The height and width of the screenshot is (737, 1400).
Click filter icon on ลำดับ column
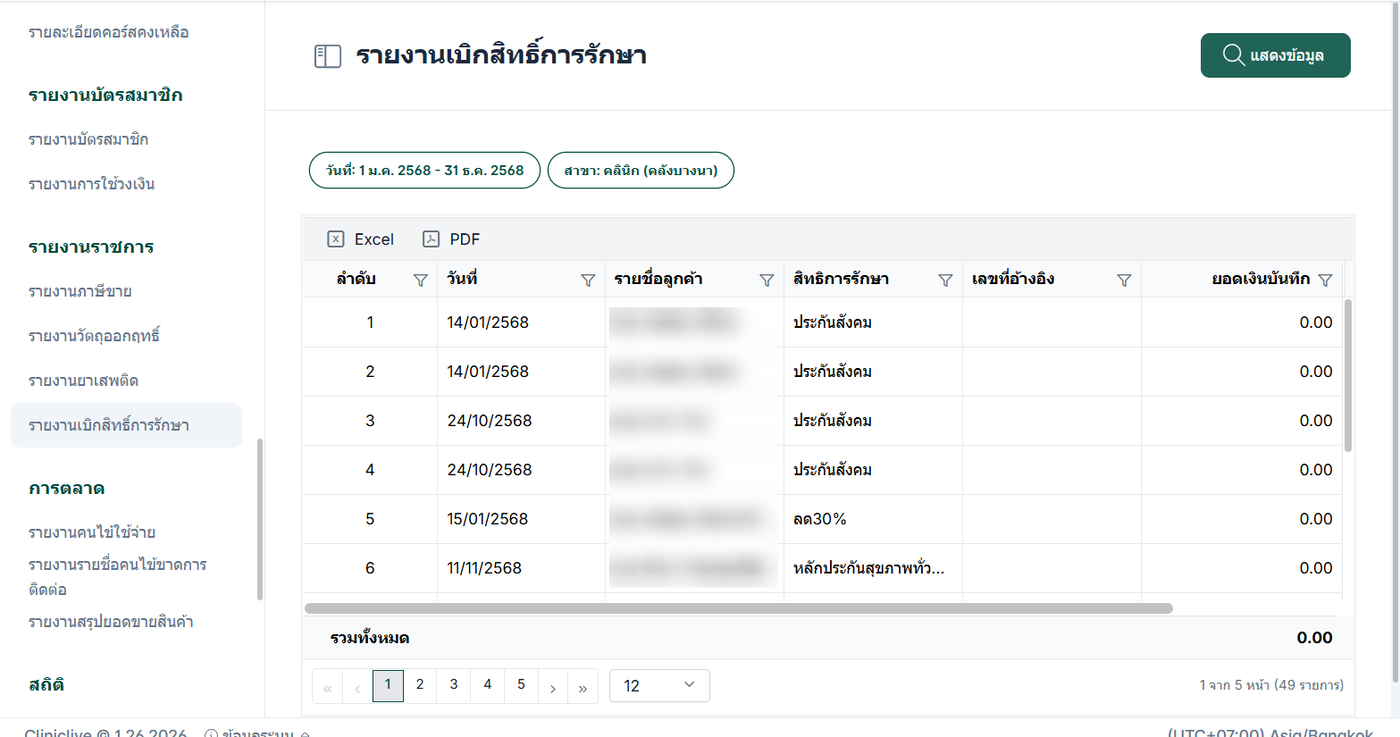point(420,281)
